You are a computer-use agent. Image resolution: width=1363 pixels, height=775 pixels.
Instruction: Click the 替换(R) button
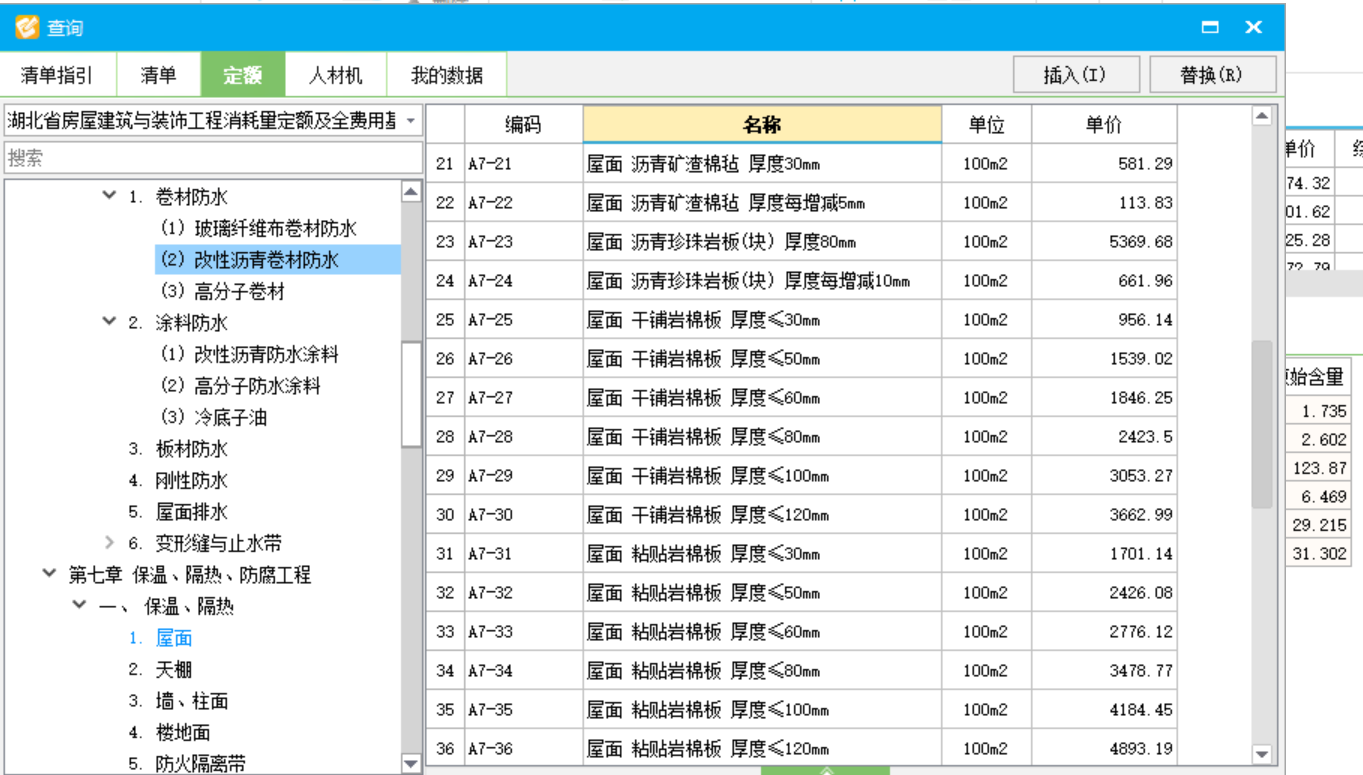1212,75
